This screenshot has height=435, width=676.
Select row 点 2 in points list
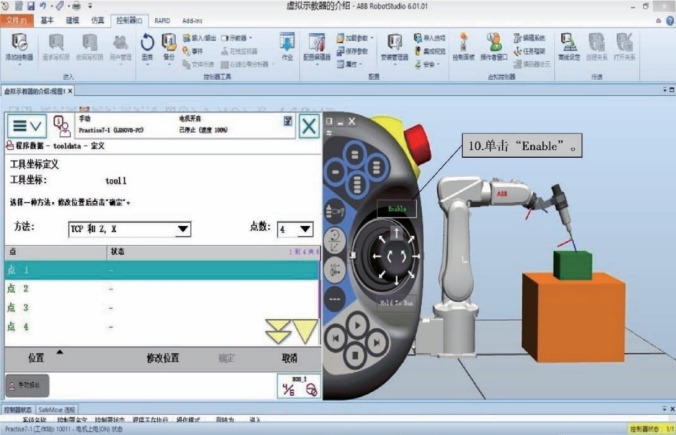pyautogui.click(x=162, y=288)
